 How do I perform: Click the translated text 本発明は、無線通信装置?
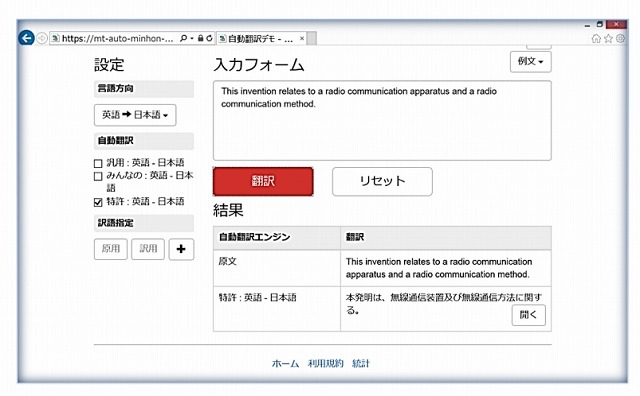(444, 304)
